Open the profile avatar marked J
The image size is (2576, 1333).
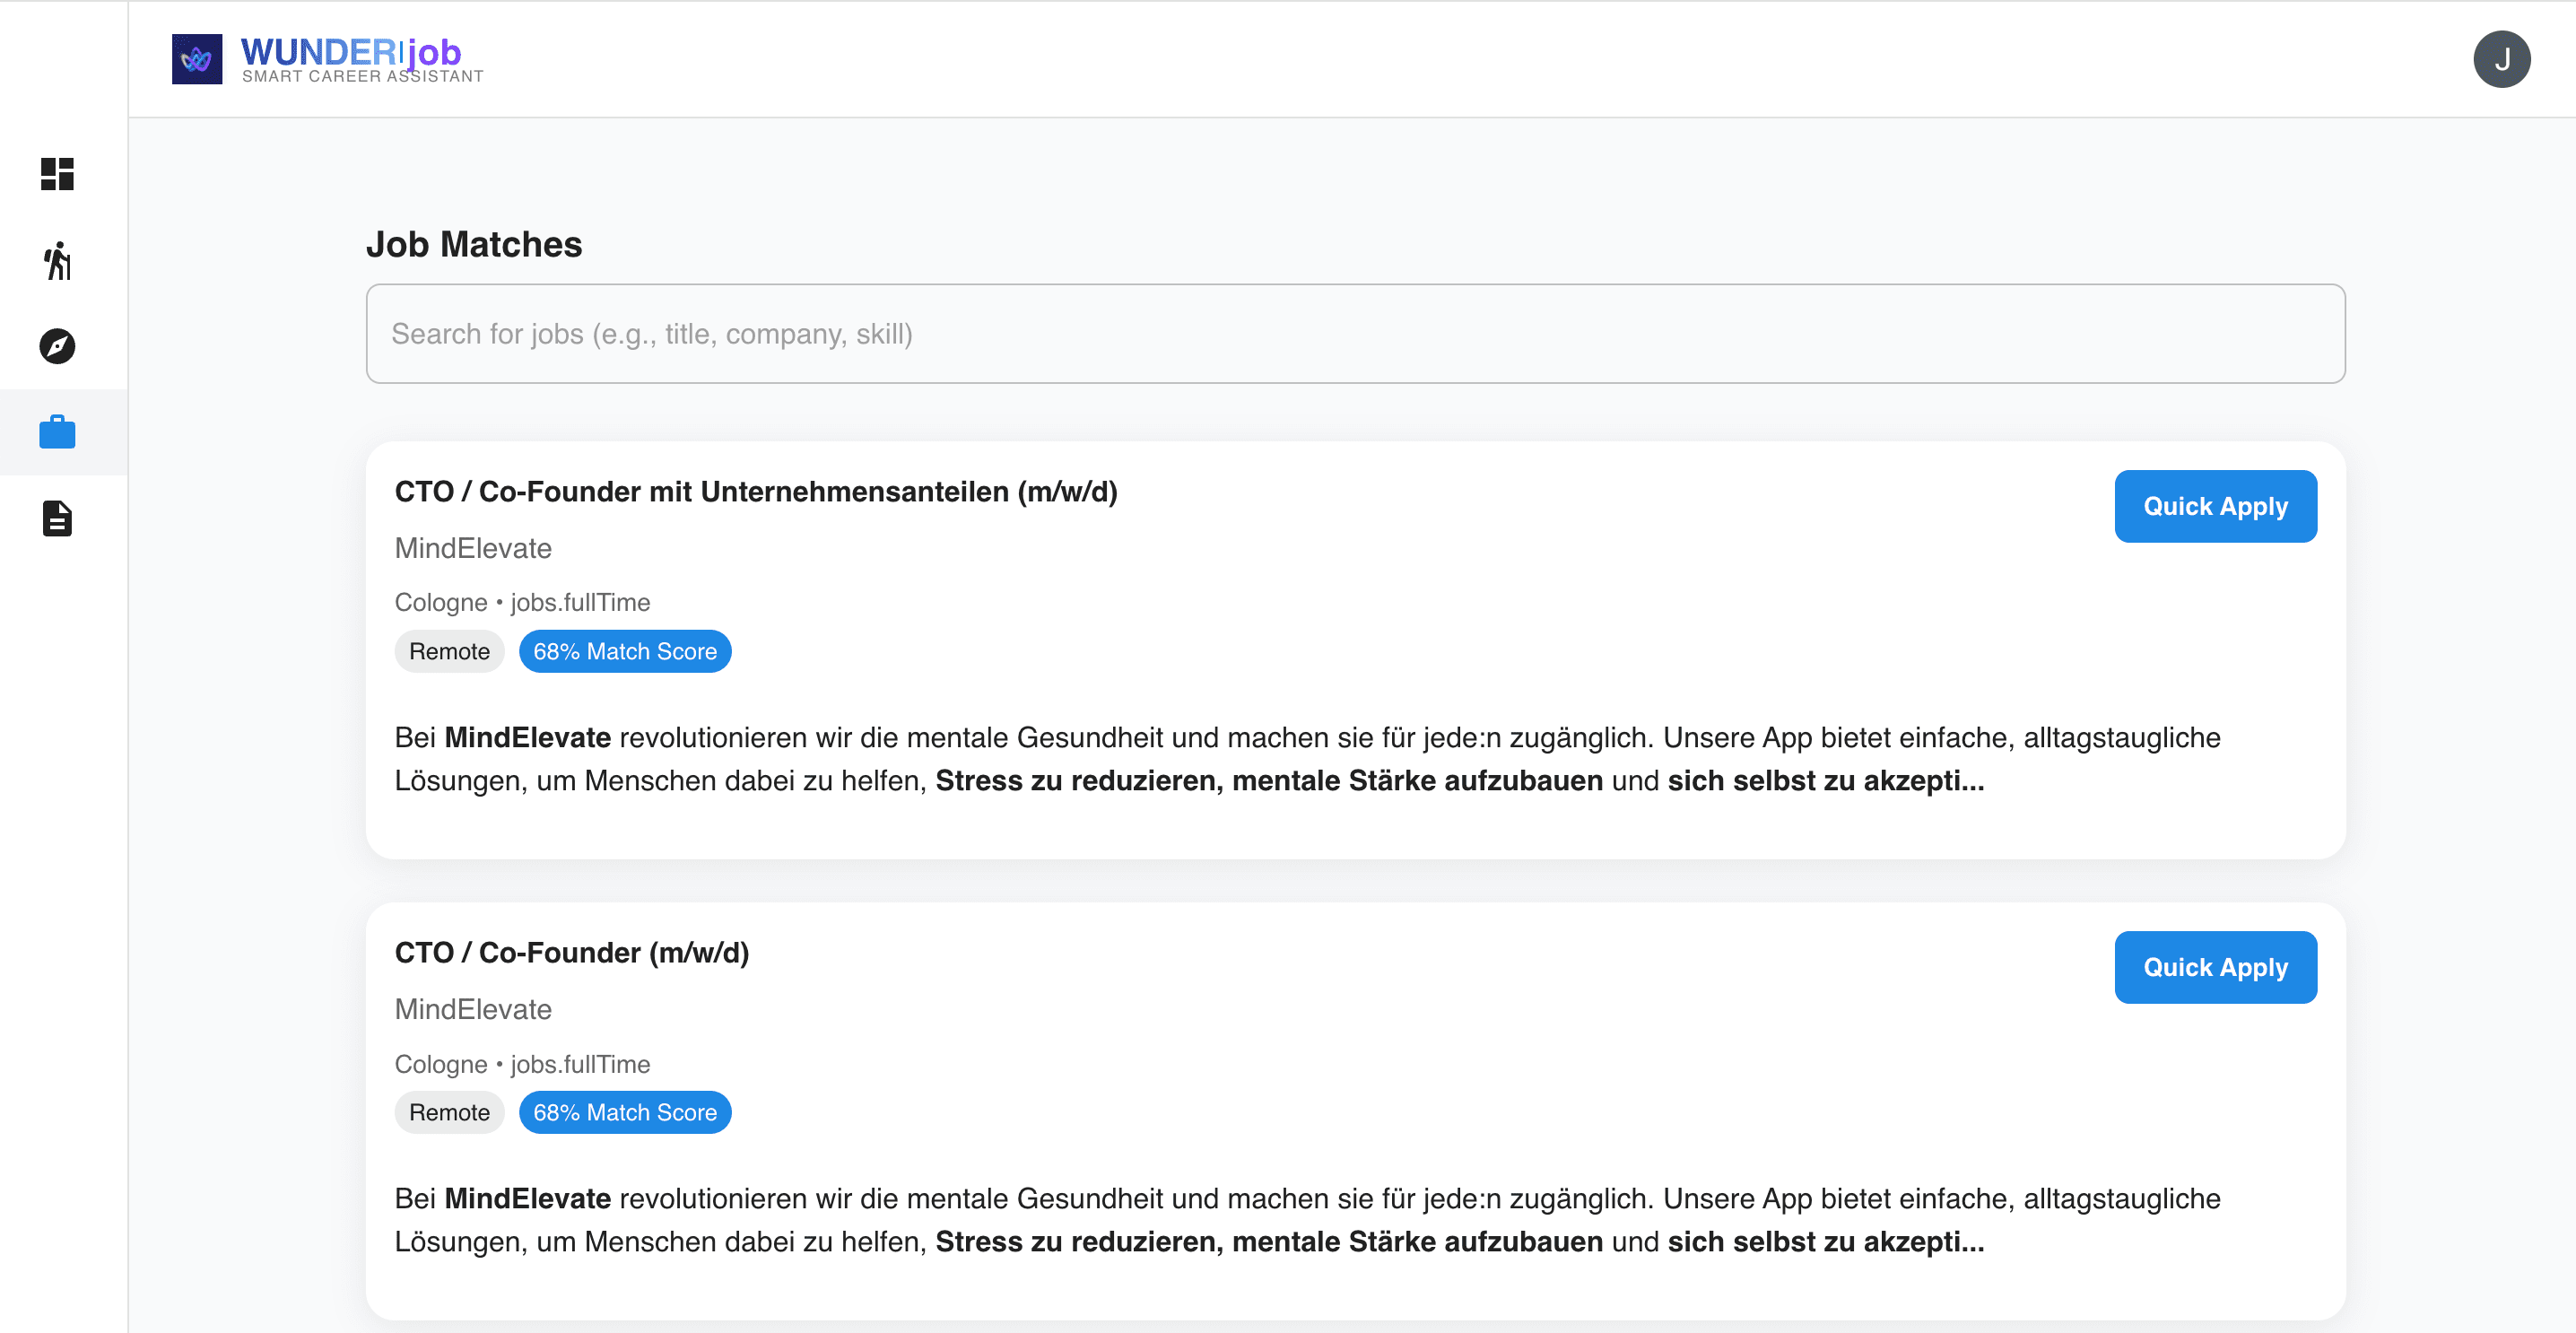(2503, 59)
